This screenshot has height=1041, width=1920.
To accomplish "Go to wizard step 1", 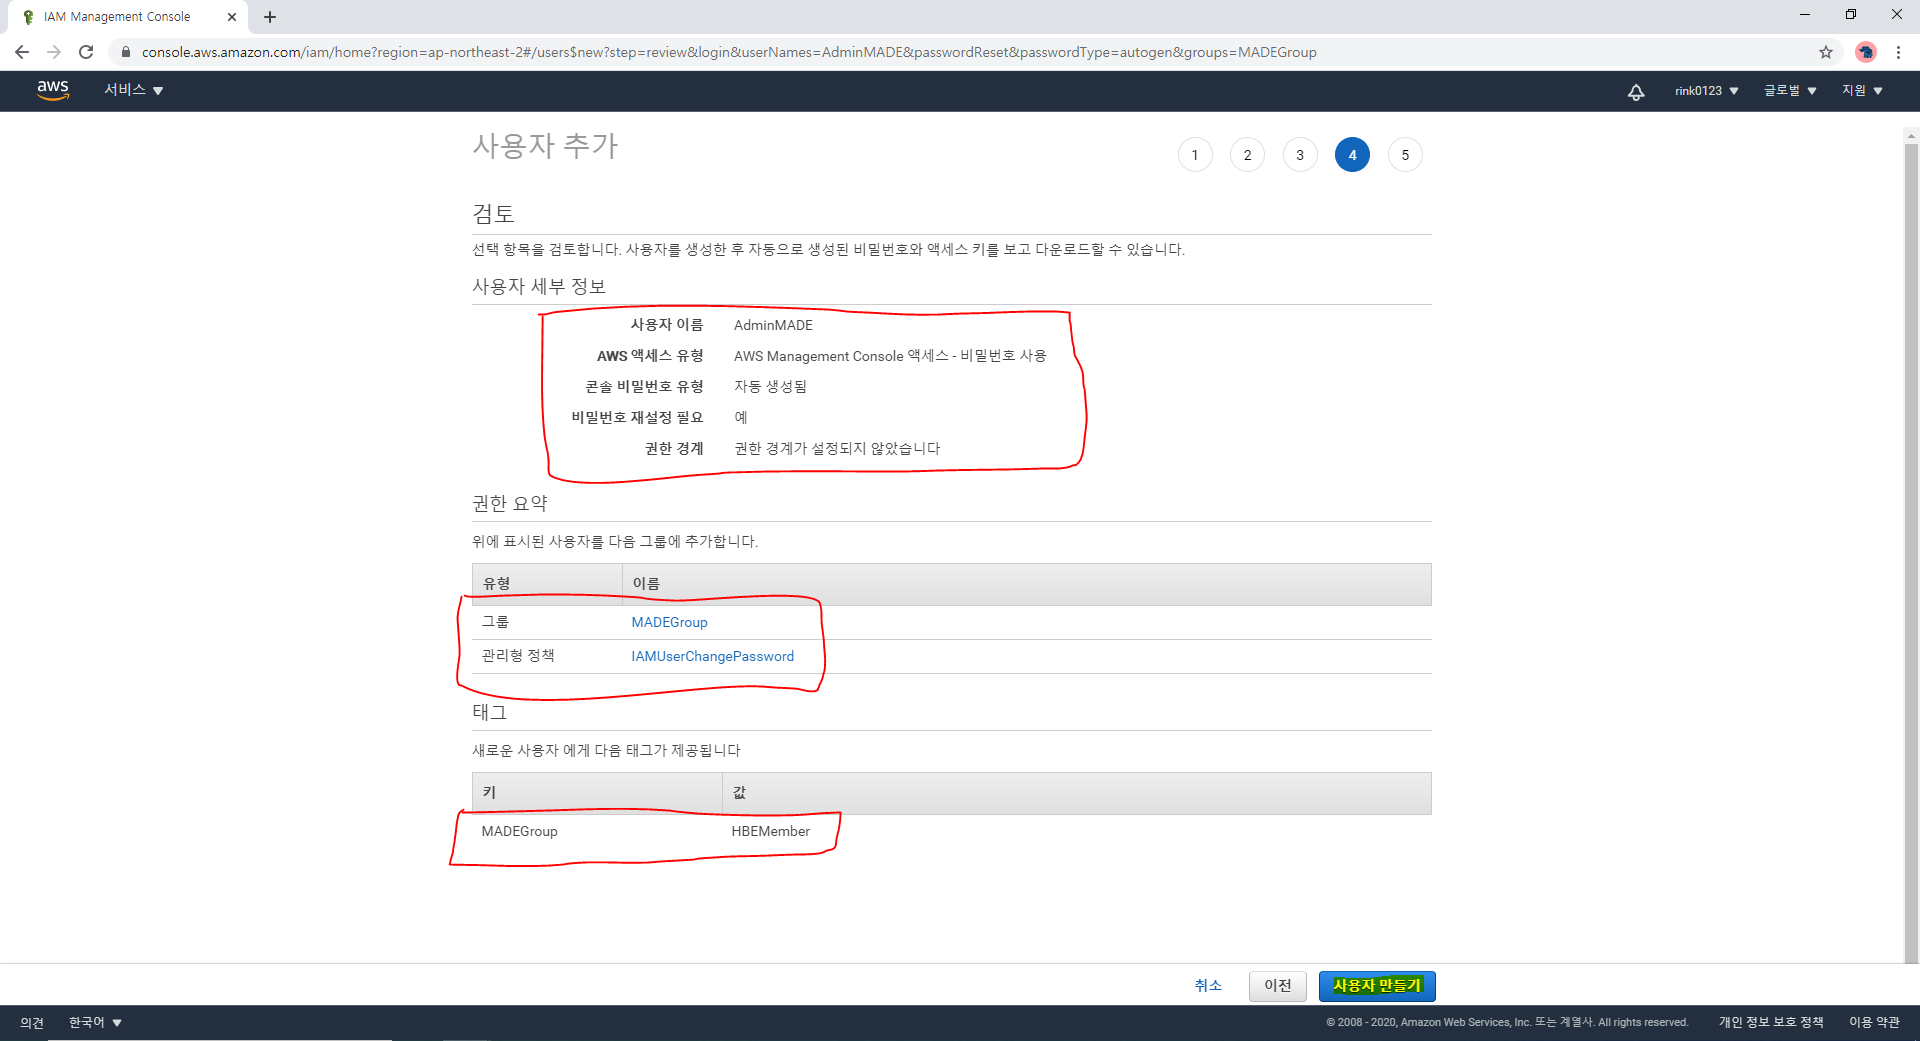I will click(x=1195, y=155).
